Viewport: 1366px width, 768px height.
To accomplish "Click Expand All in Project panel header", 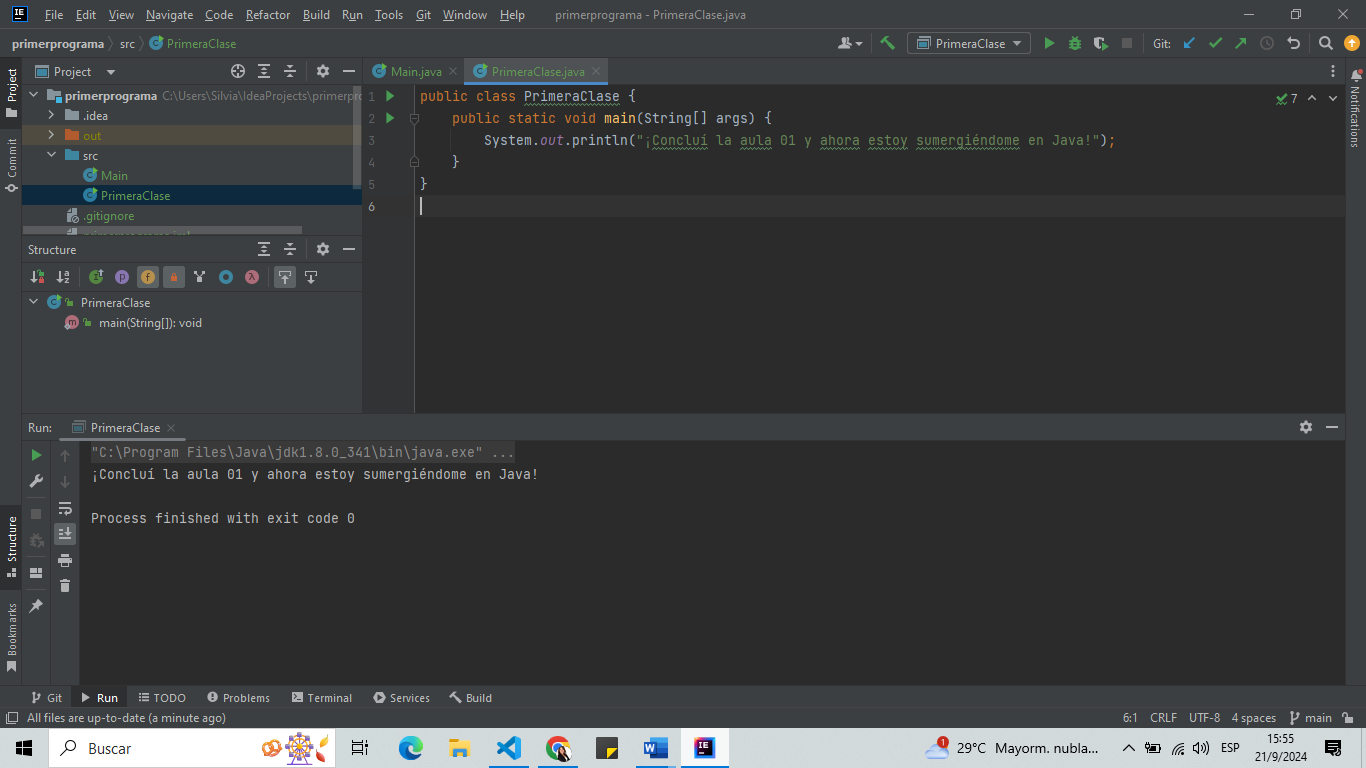I will coord(264,71).
